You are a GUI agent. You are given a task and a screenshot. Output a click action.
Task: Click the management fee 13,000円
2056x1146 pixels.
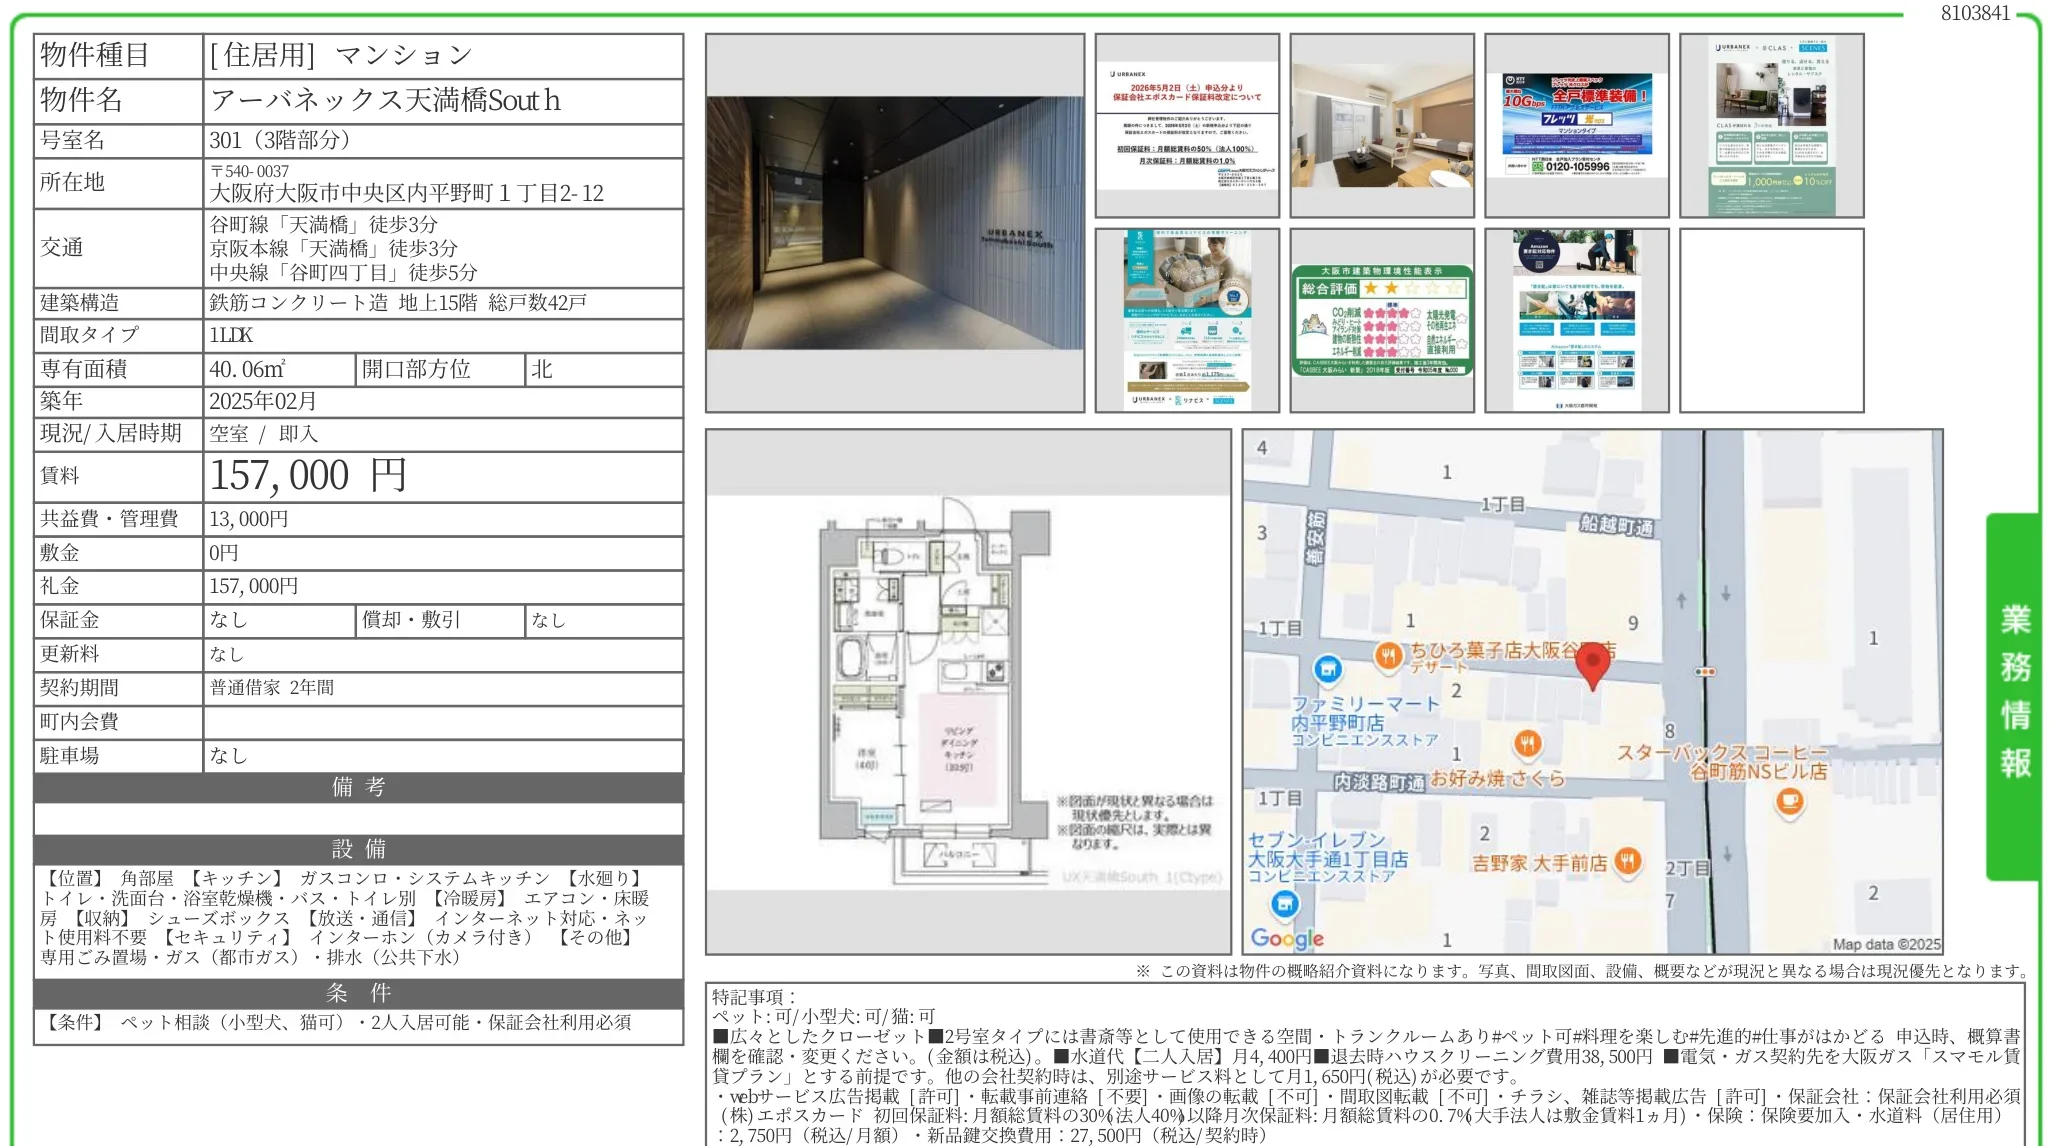(249, 519)
